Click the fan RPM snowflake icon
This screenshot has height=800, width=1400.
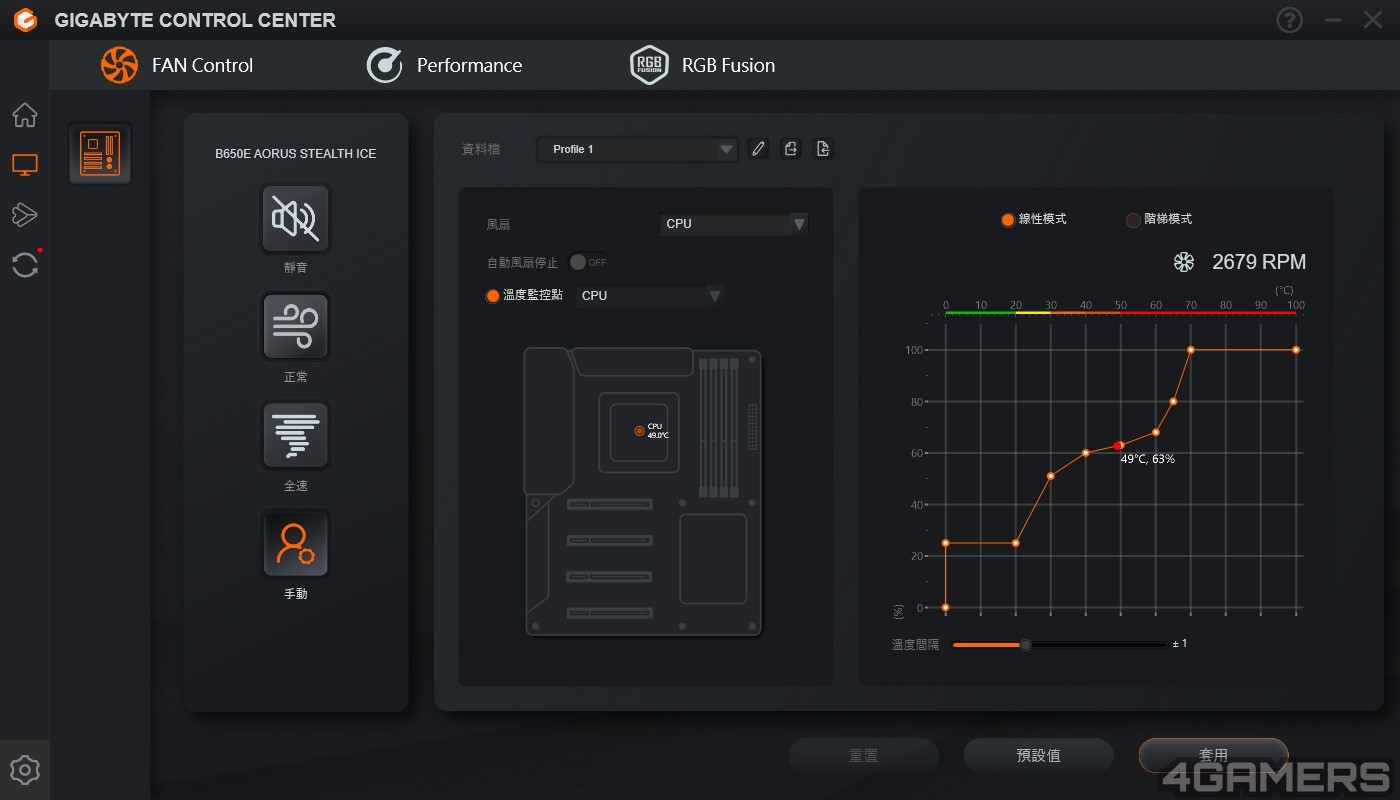click(1184, 262)
